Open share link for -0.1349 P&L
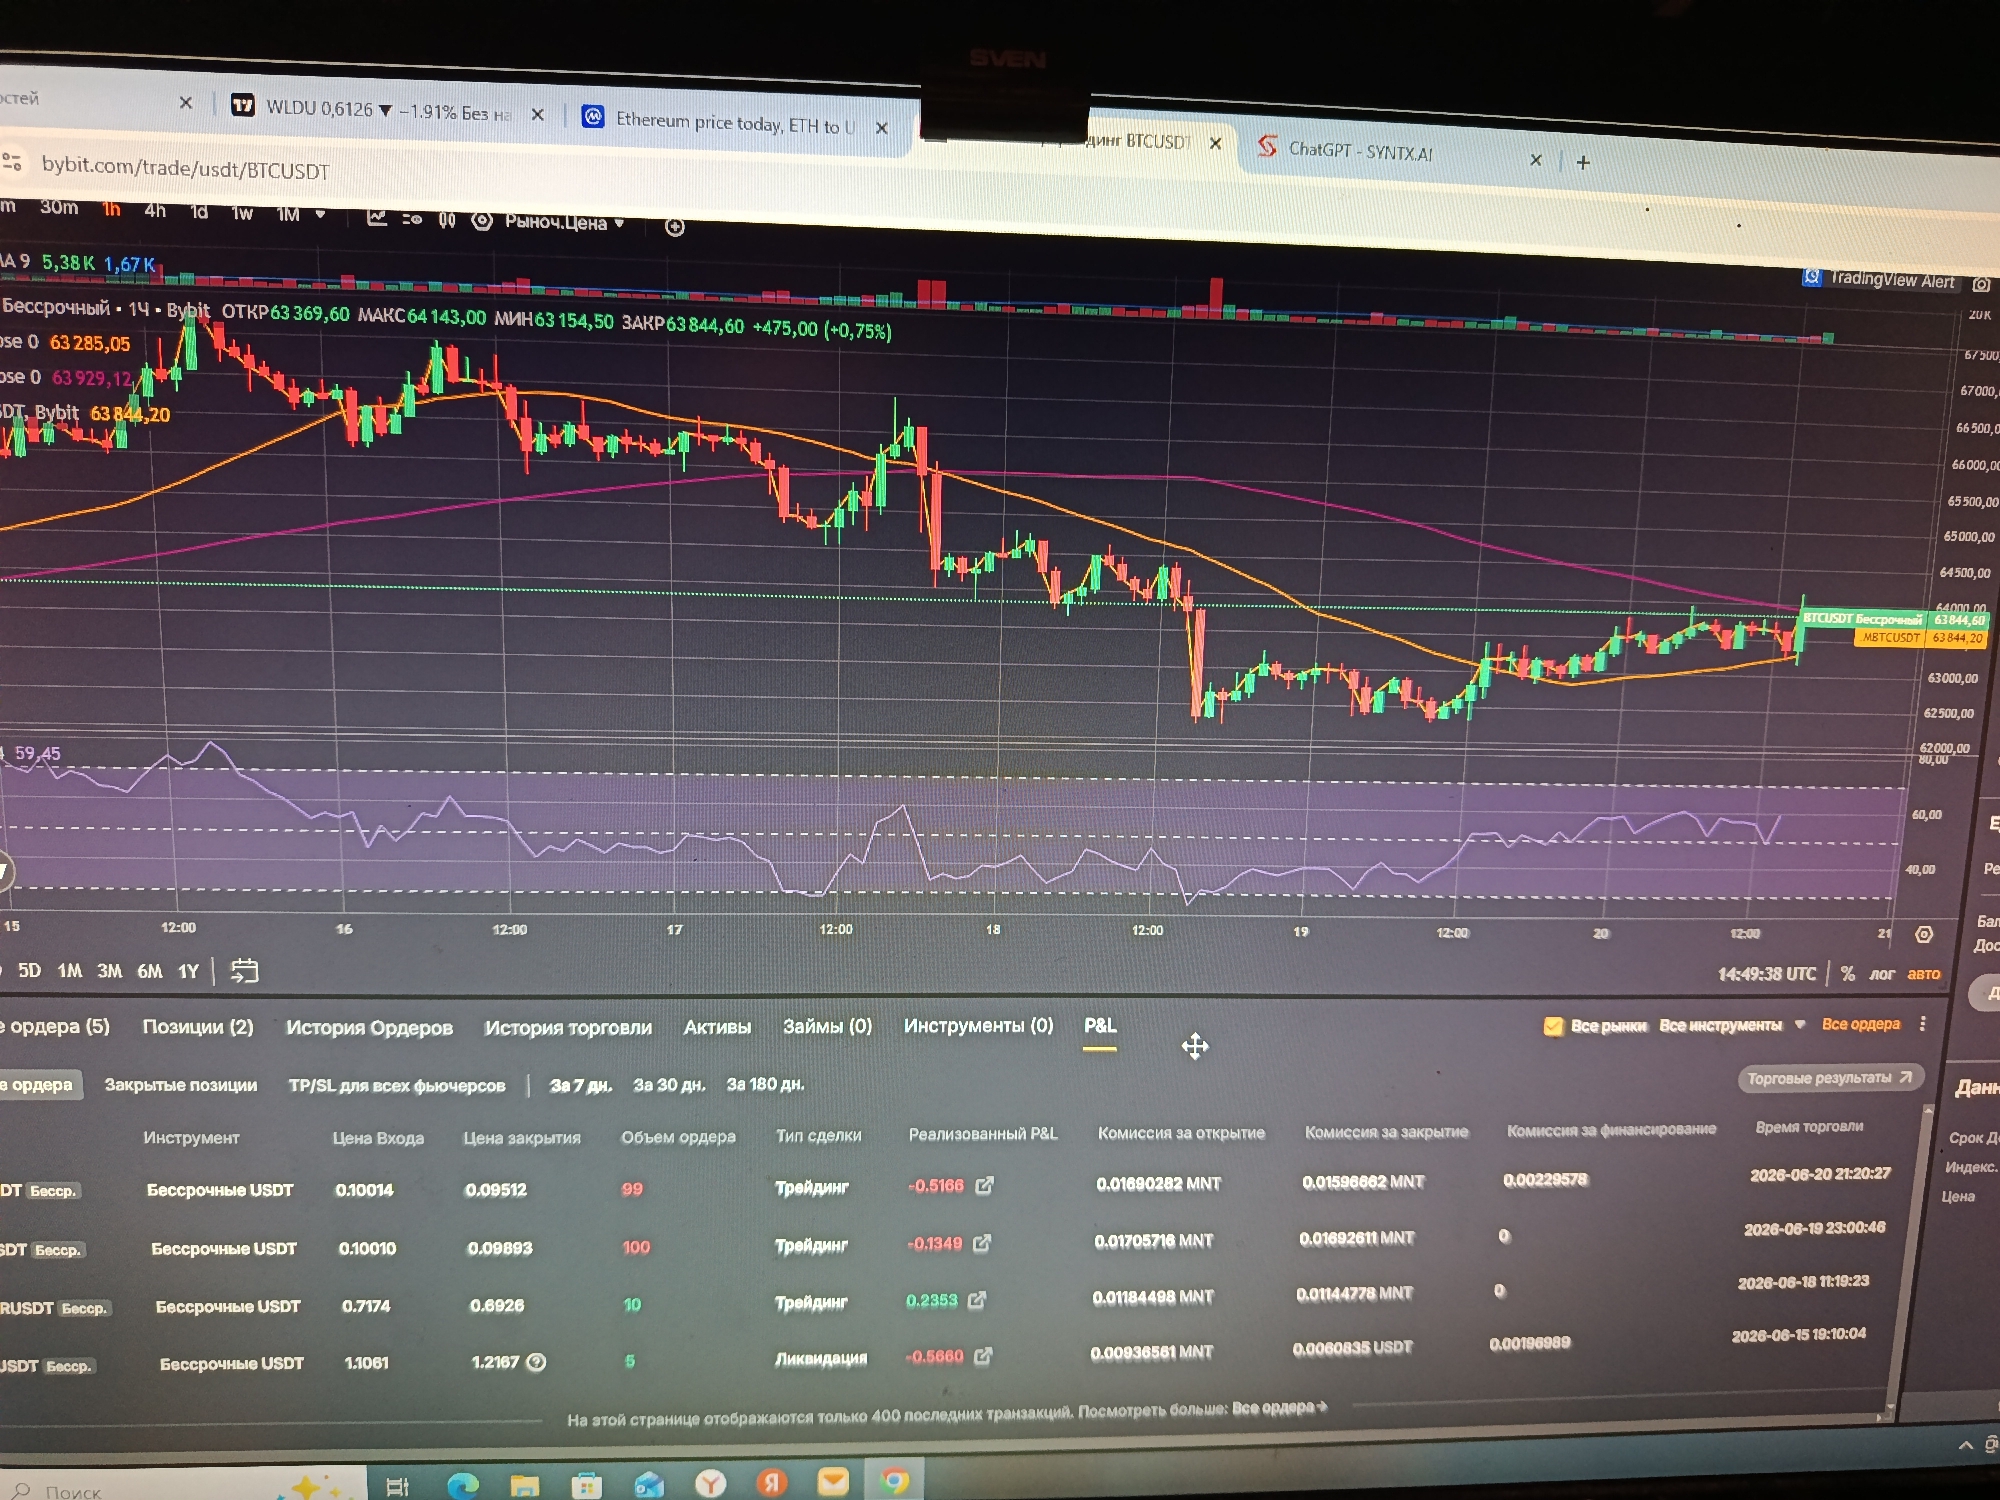Viewport: 2000px width, 1500px height. coord(982,1243)
